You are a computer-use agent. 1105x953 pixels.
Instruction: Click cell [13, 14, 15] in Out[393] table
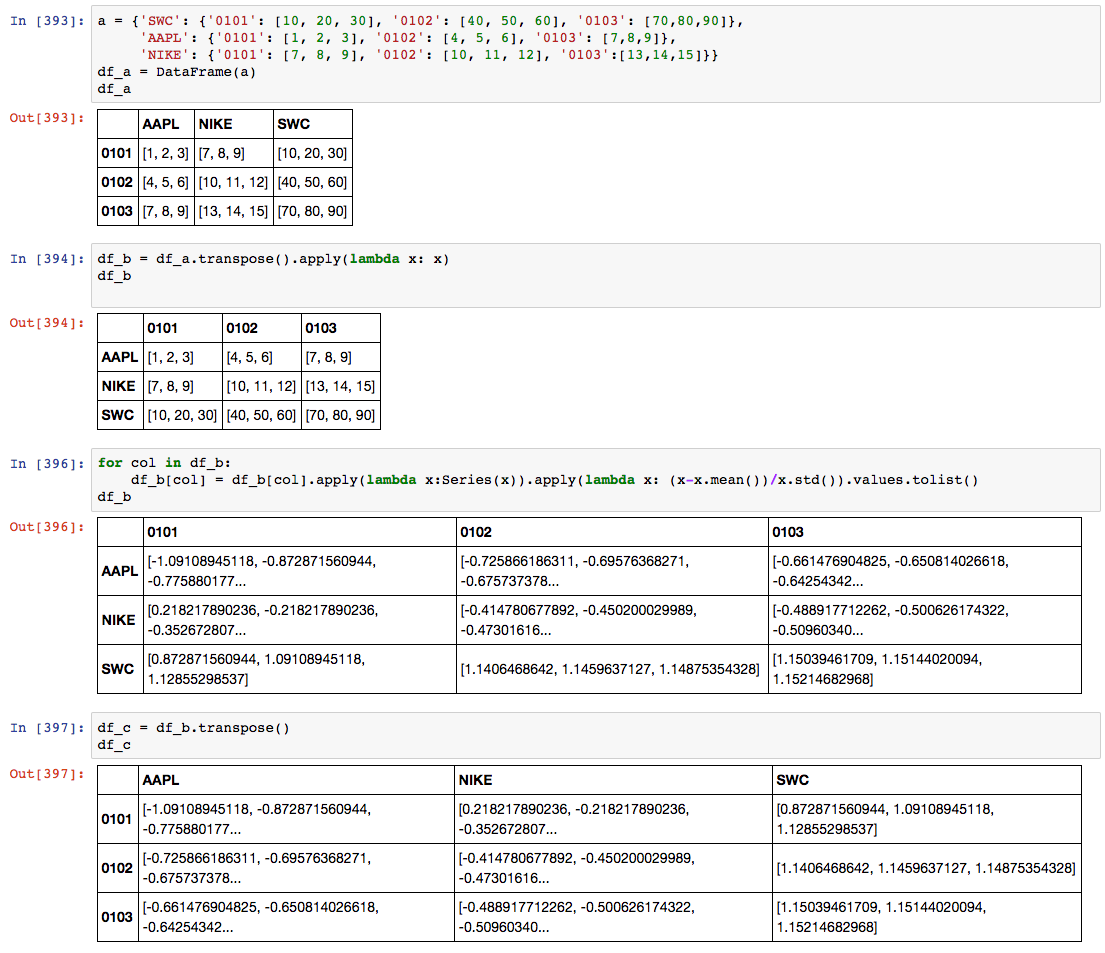[x=233, y=211]
